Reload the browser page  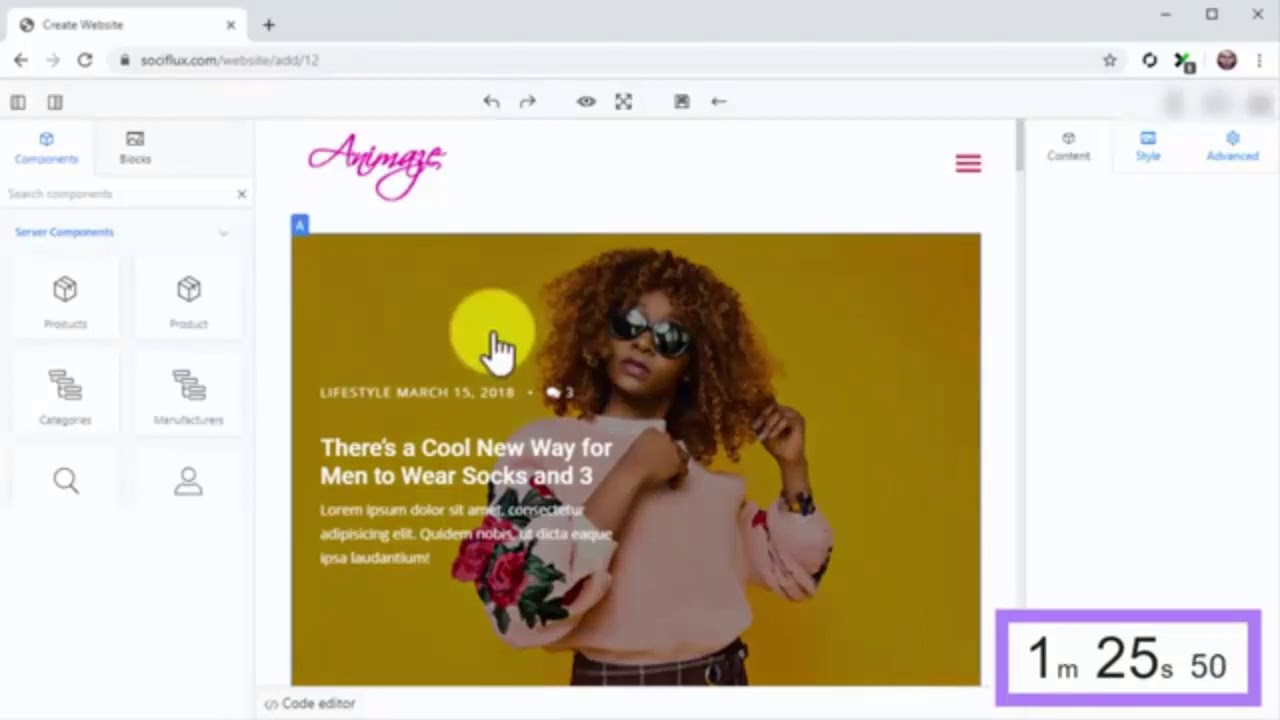(x=85, y=60)
